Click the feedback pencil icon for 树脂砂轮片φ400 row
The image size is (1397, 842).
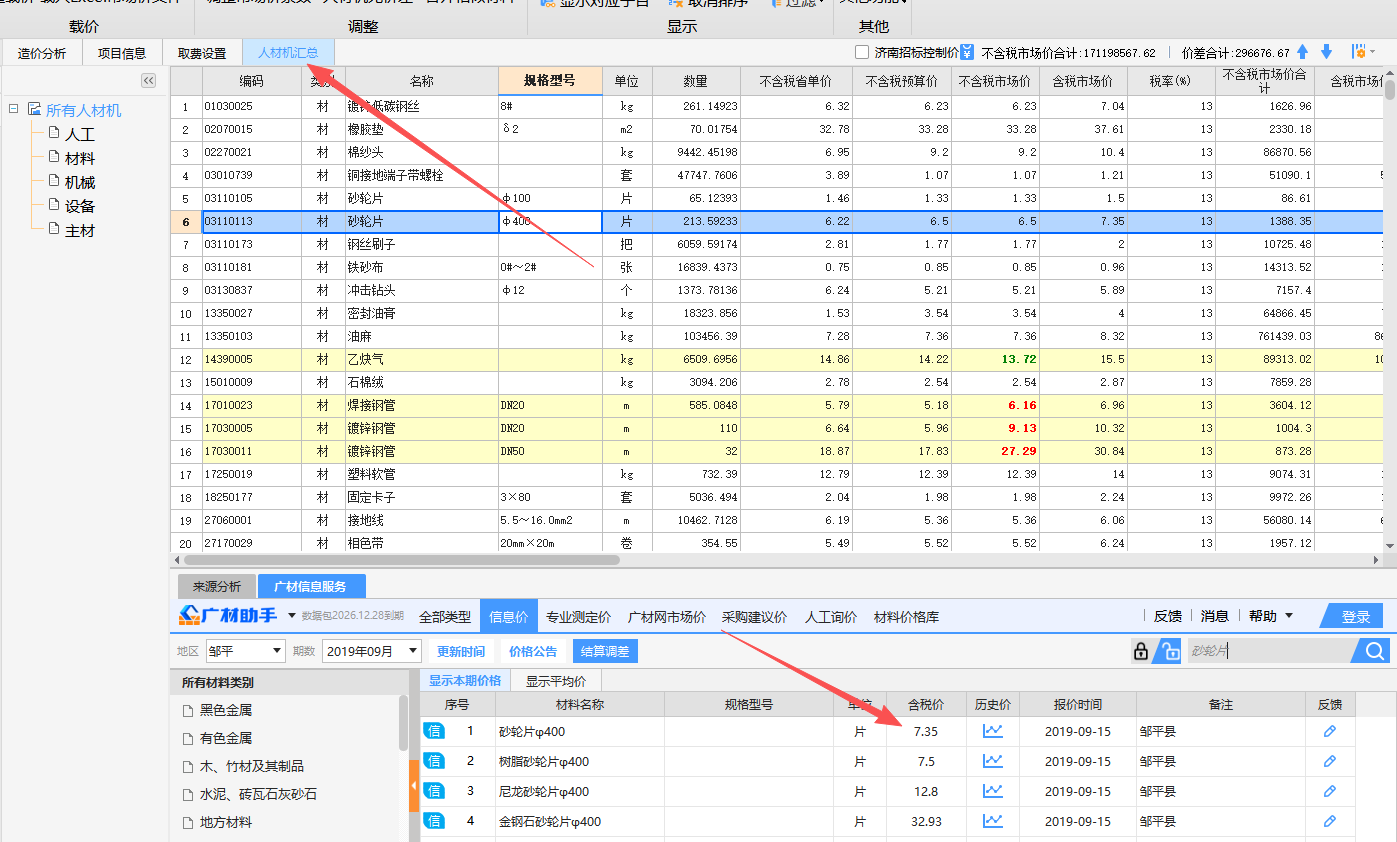[1329, 761]
